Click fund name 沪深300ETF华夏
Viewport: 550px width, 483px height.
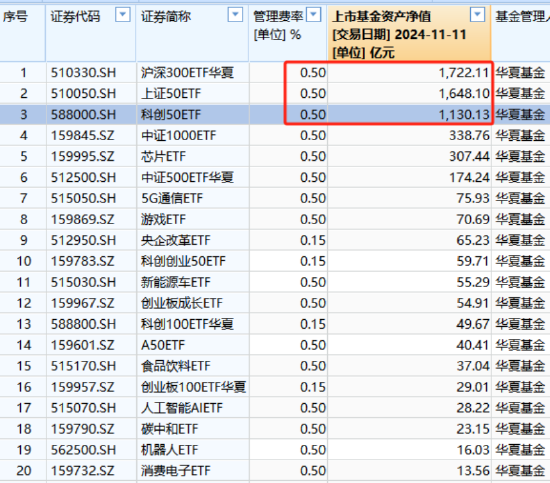point(187,73)
